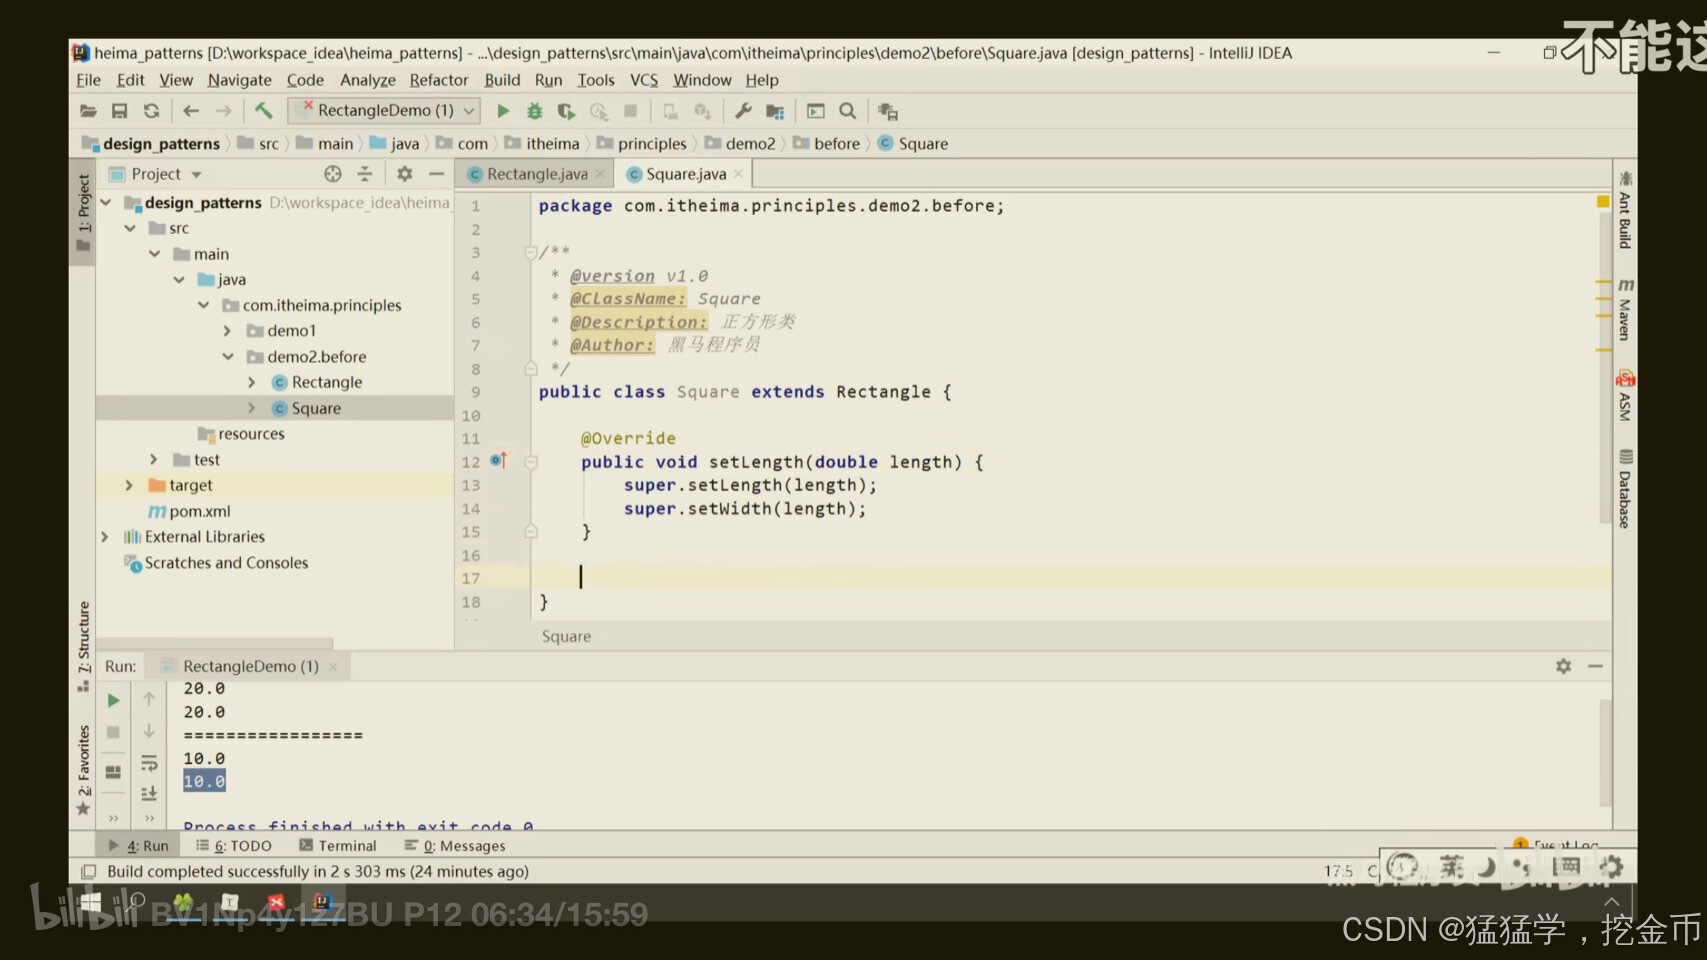The height and width of the screenshot is (960, 1707).
Task: Toggle the 1: Project tool window
Action: [x=83, y=212]
